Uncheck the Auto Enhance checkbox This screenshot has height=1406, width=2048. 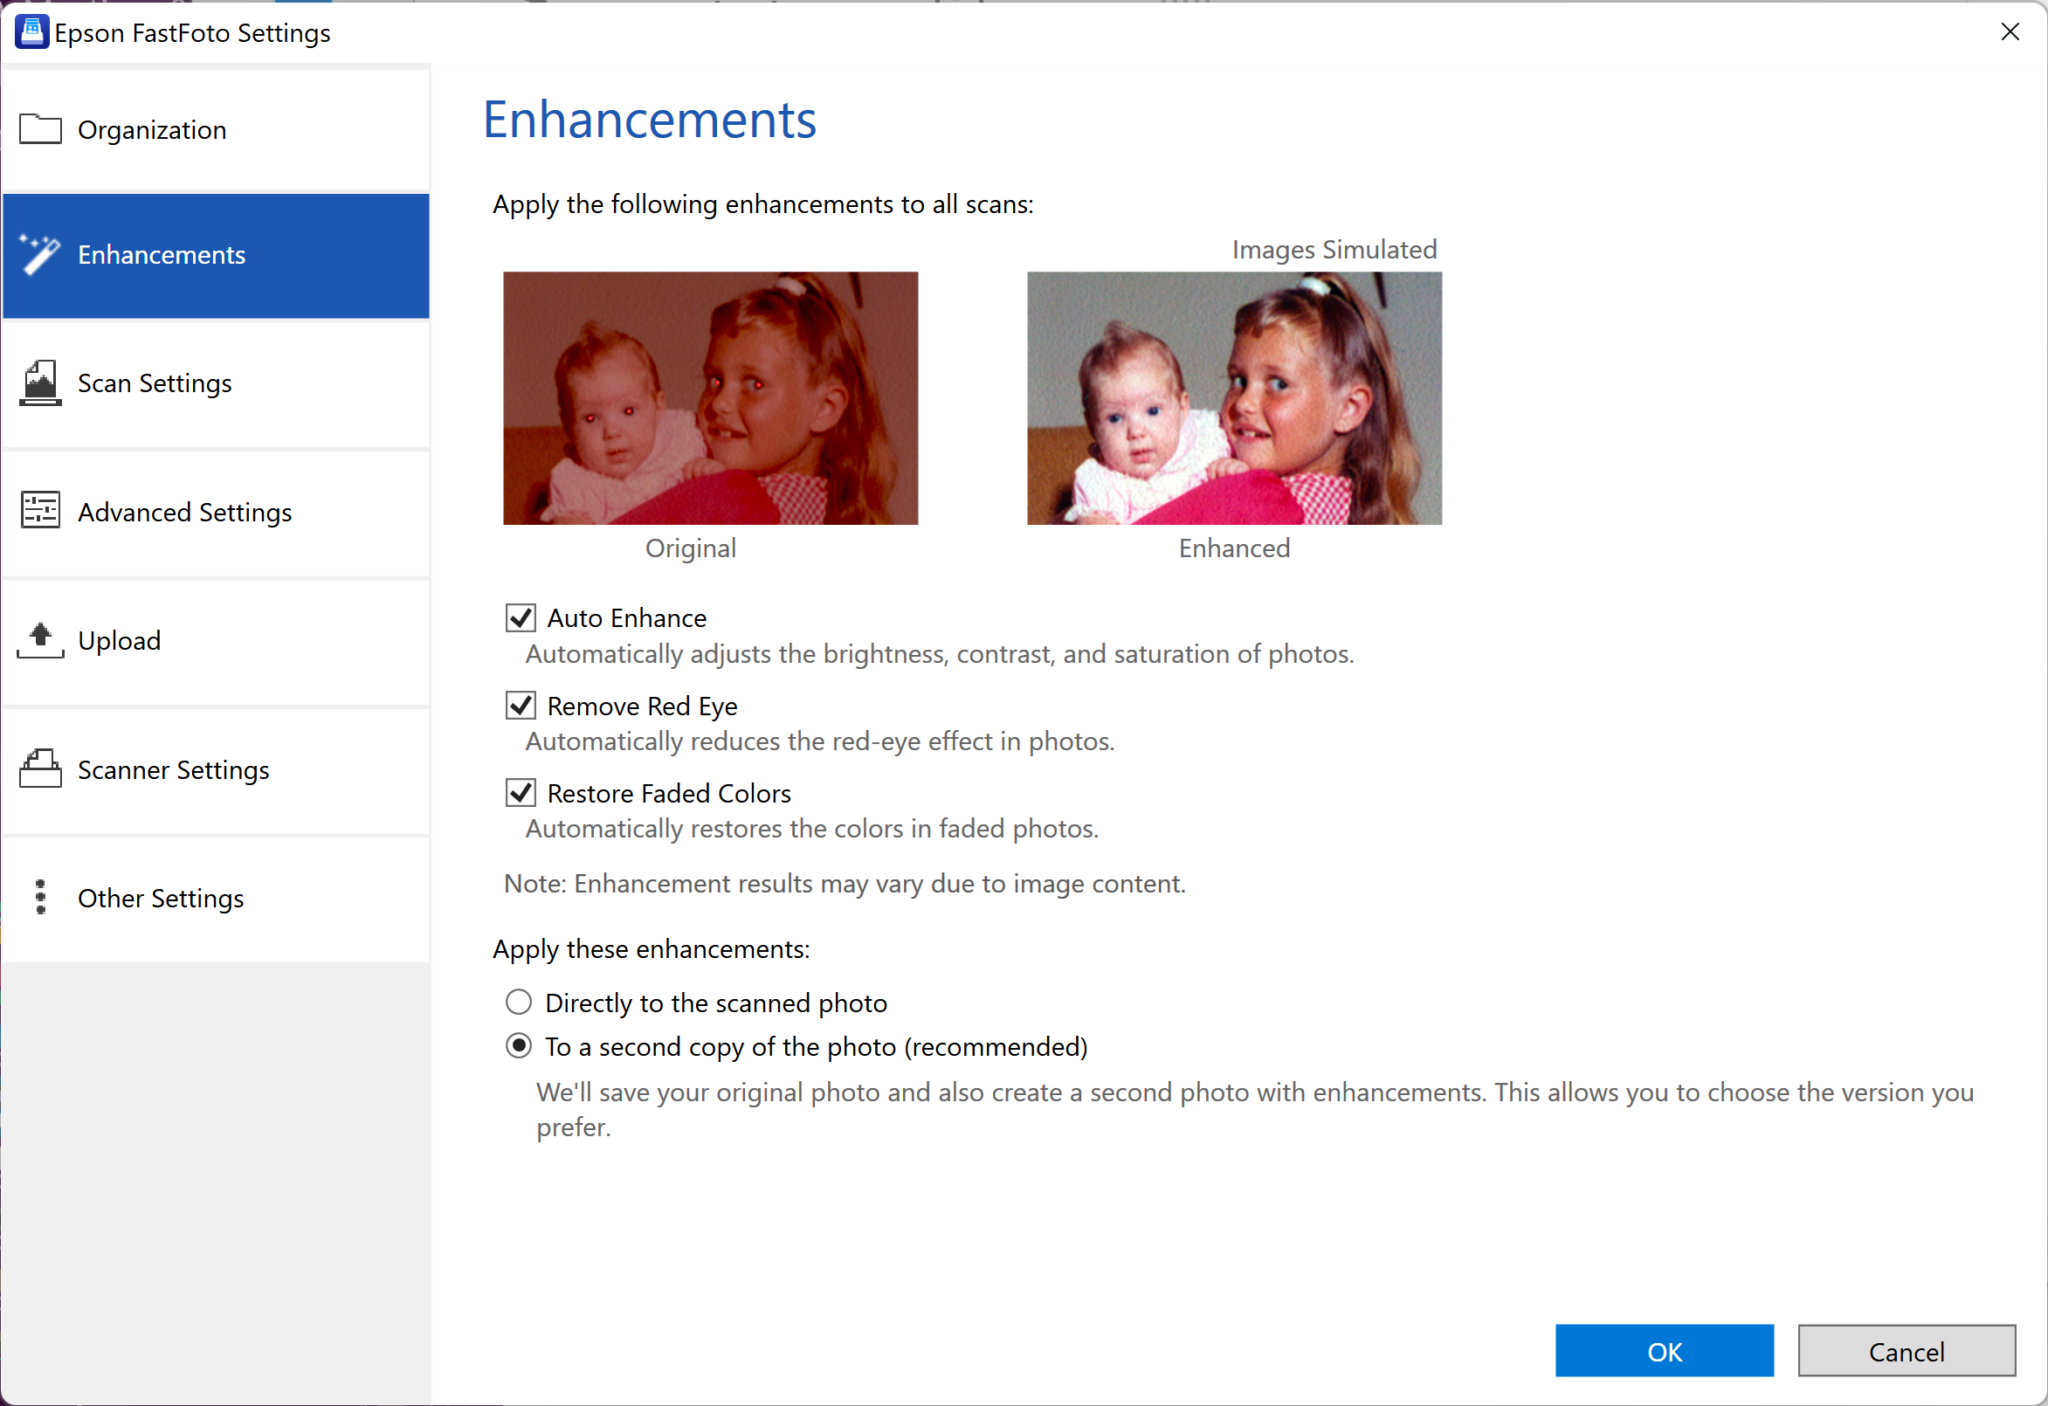click(x=520, y=618)
